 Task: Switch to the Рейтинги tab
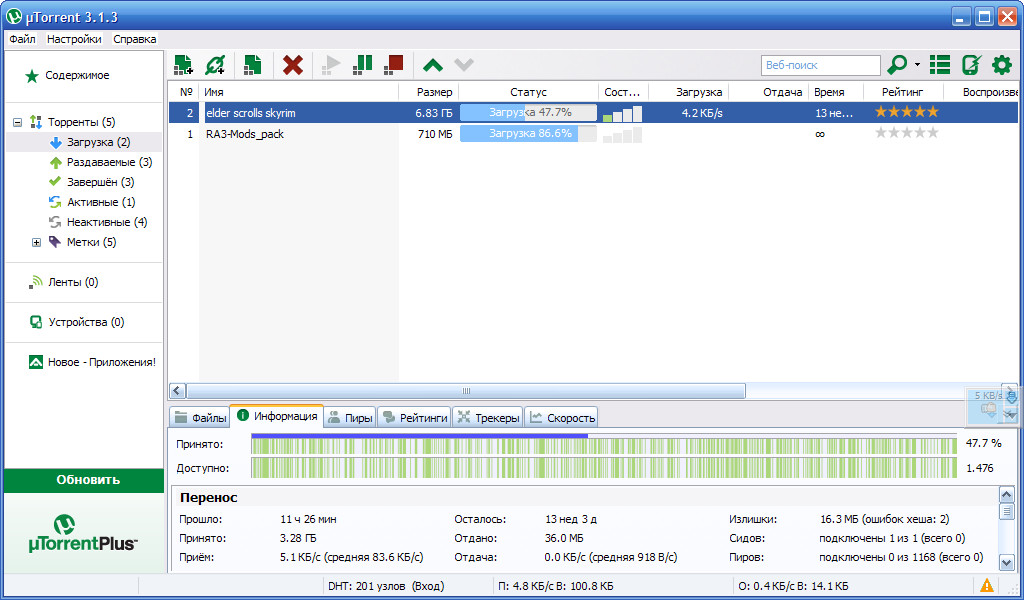(x=415, y=418)
